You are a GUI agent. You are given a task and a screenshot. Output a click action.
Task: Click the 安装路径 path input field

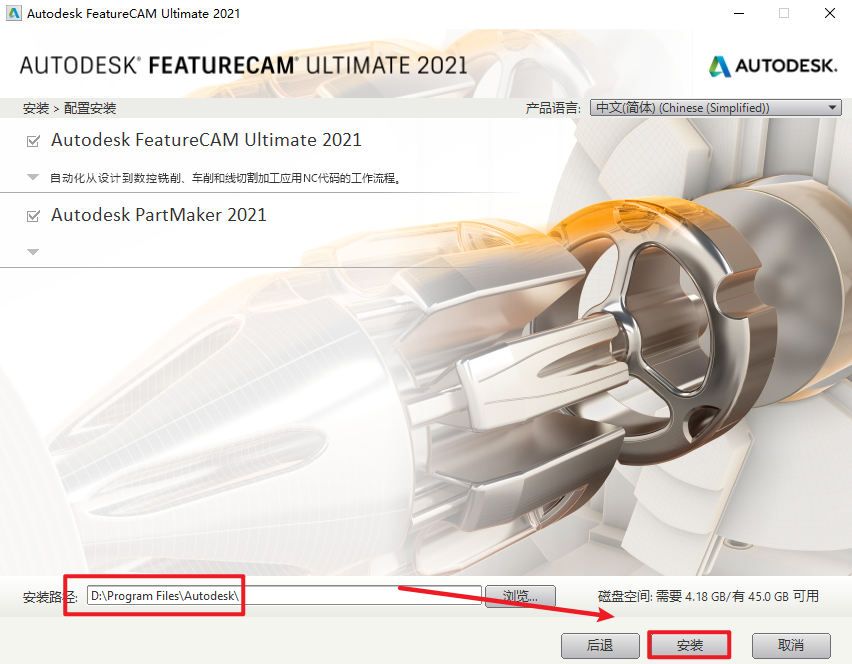pyautogui.click(x=284, y=596)
